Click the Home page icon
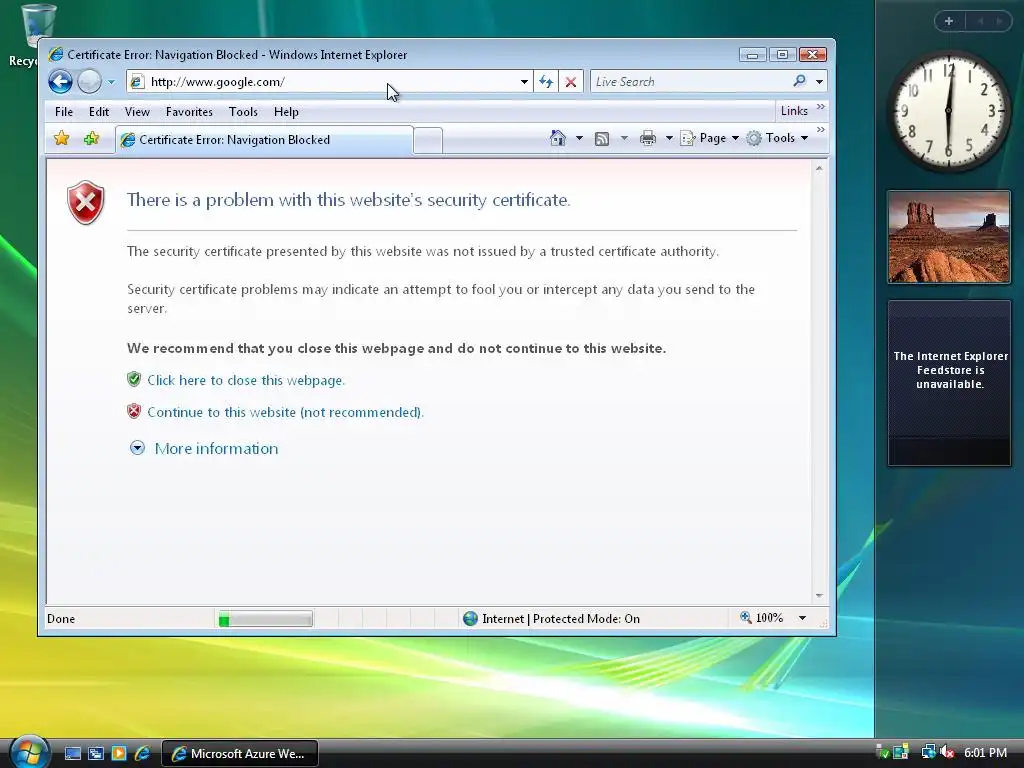Screen dimensions: 1024x768 558,138
